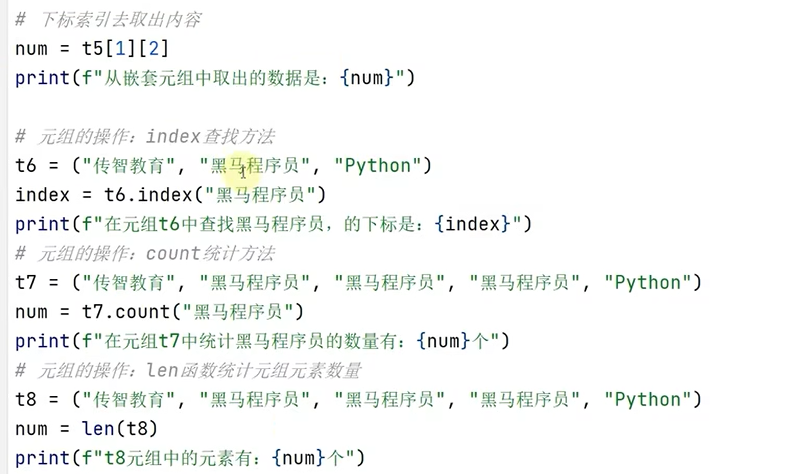This screenshot has height=474, width=807.
Task: Click the index查找方法 comment line
Action: pos(145,137)
